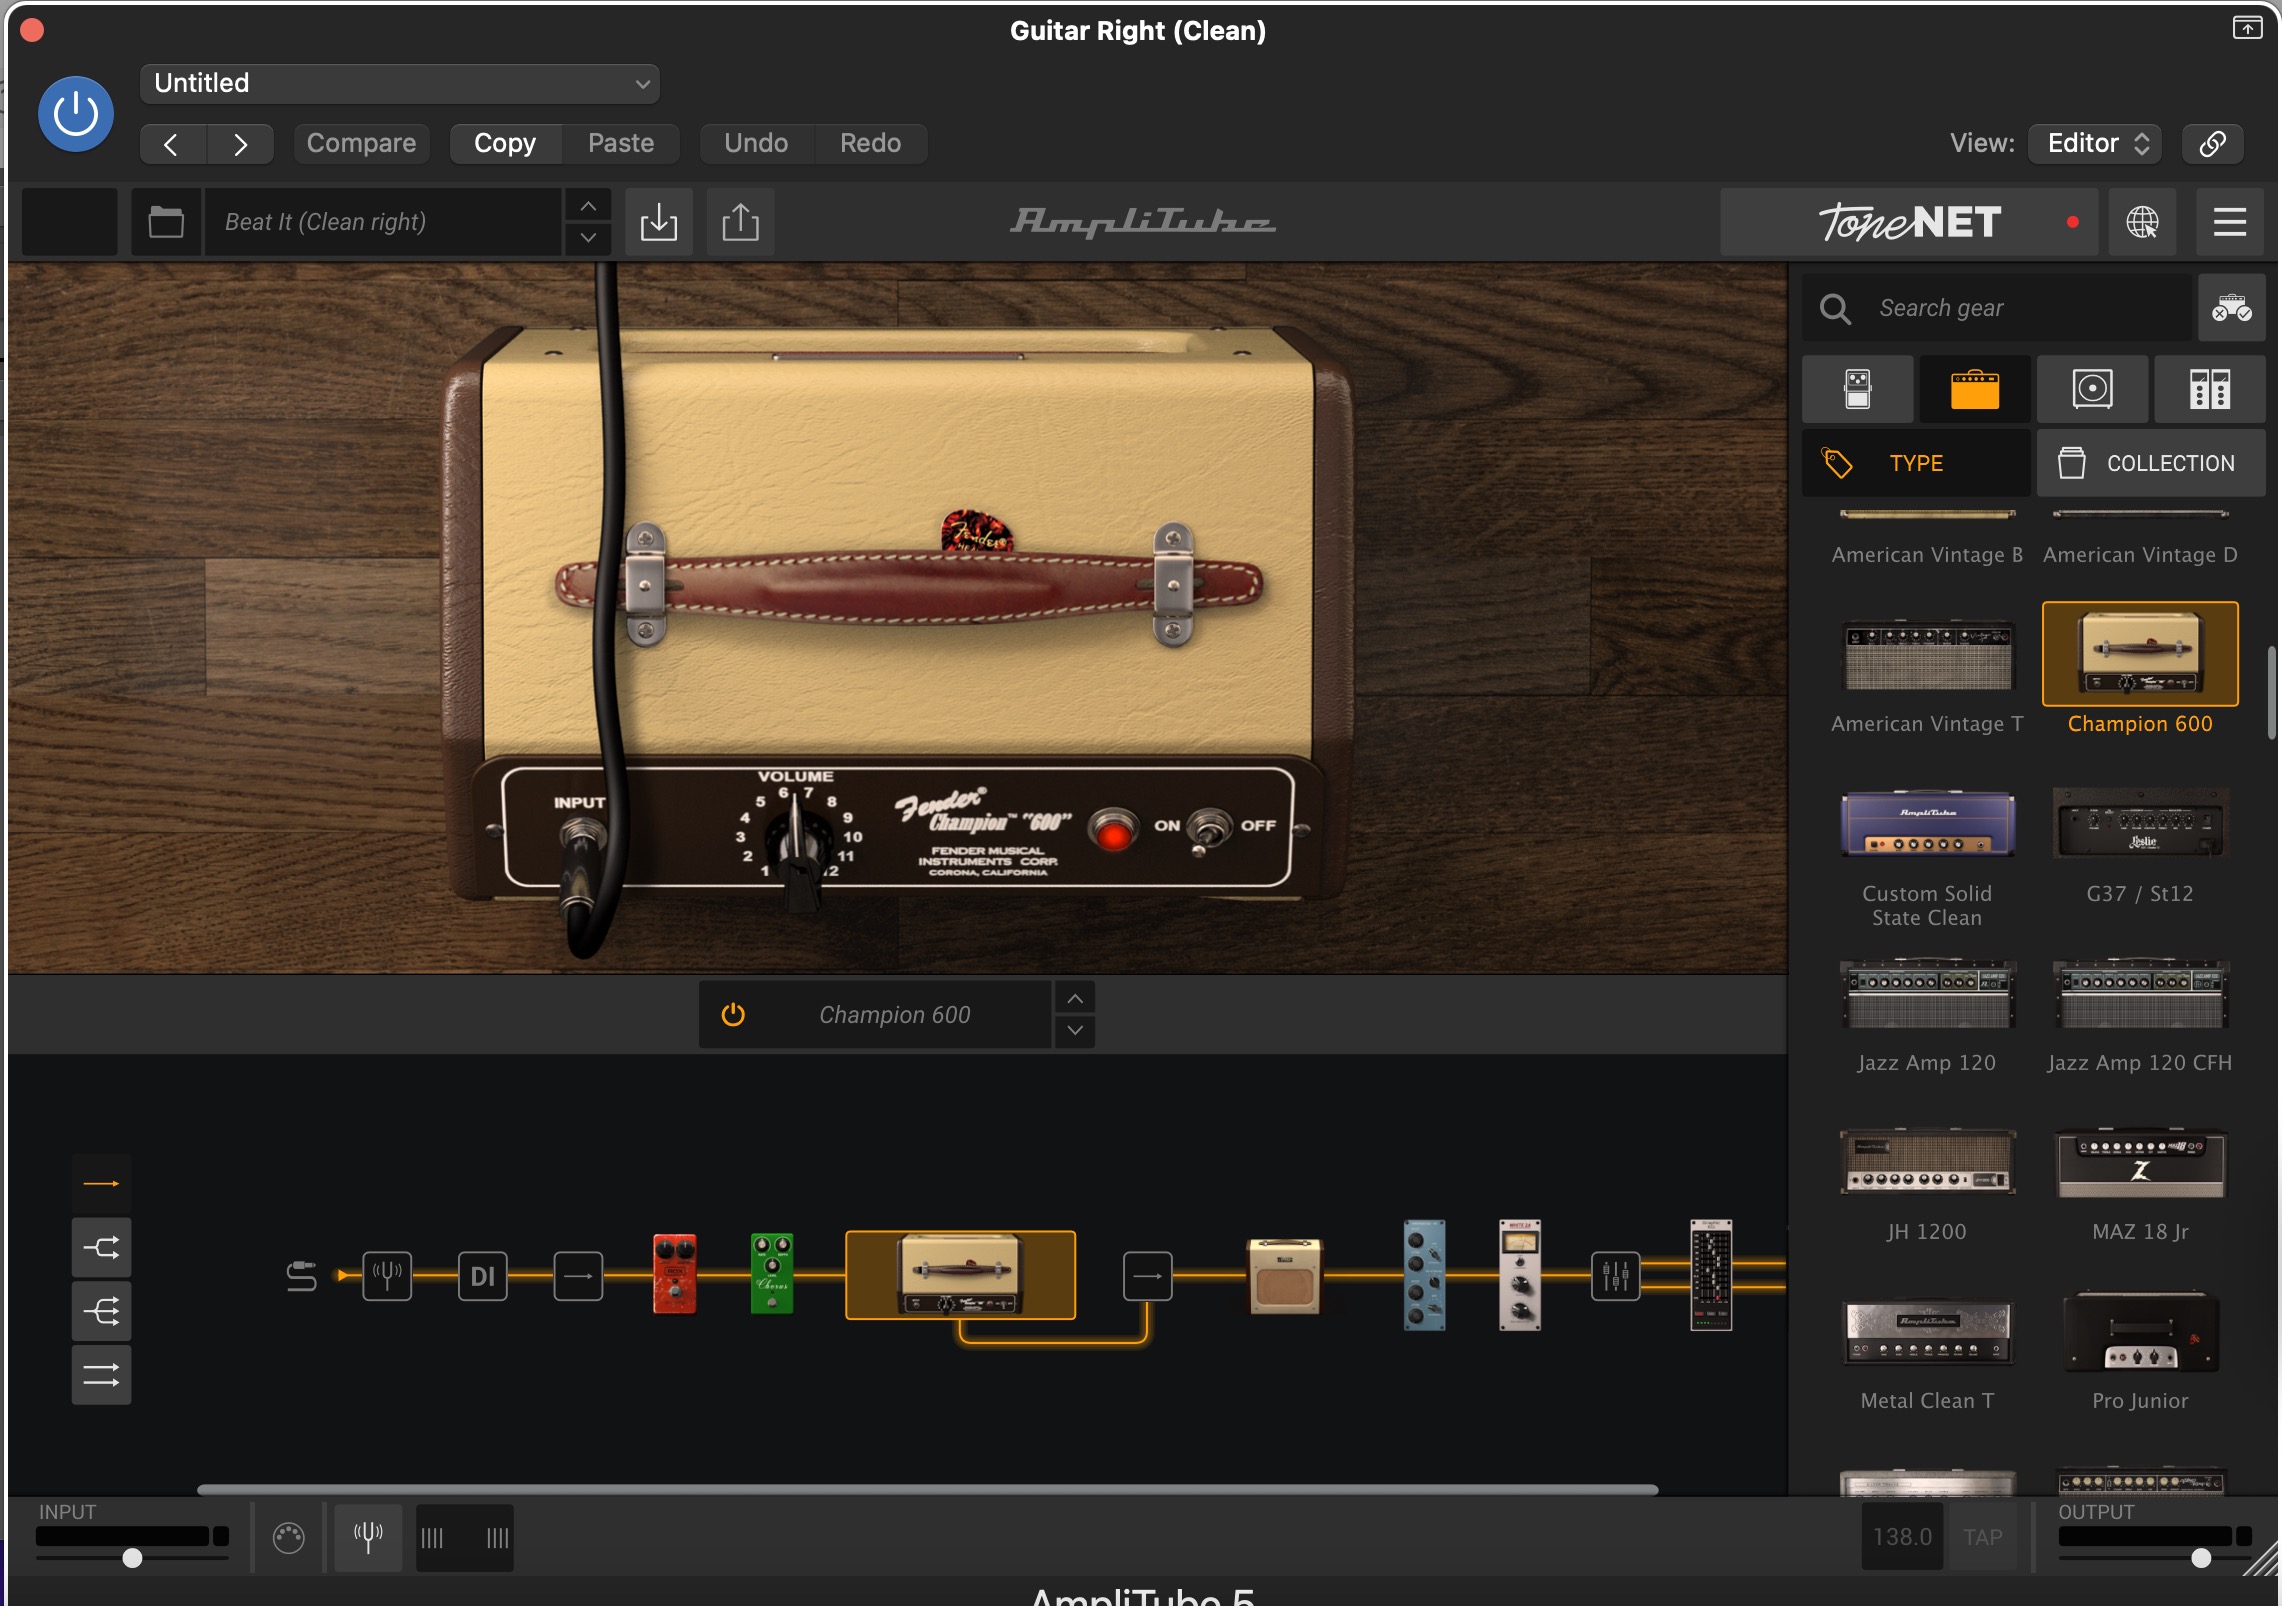Toggle the plugin power bypass button
The width and height of the screenshot is (2282, 1606).
pos(75,114)
